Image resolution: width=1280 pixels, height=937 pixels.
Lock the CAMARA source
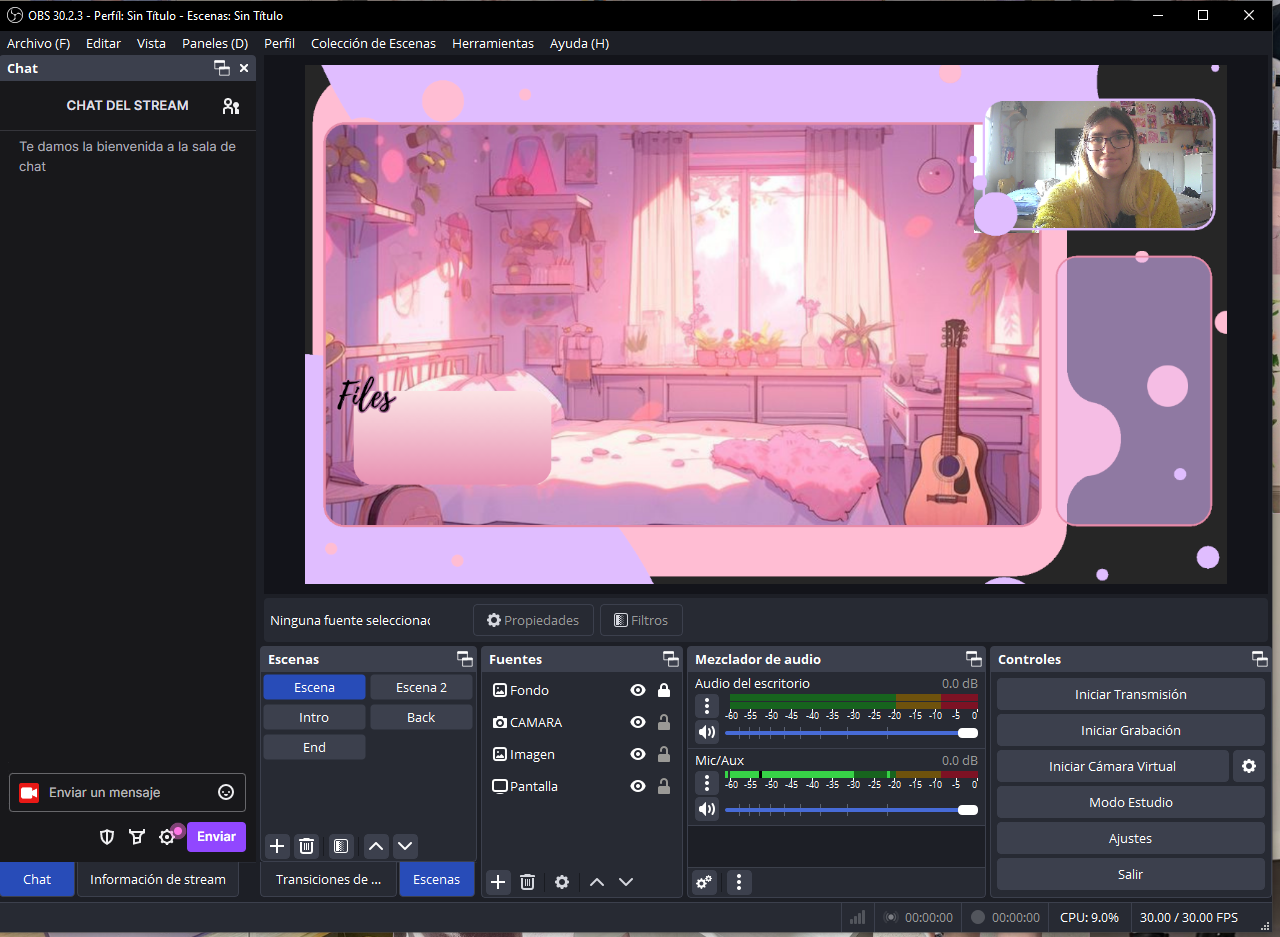click(664, 722)
